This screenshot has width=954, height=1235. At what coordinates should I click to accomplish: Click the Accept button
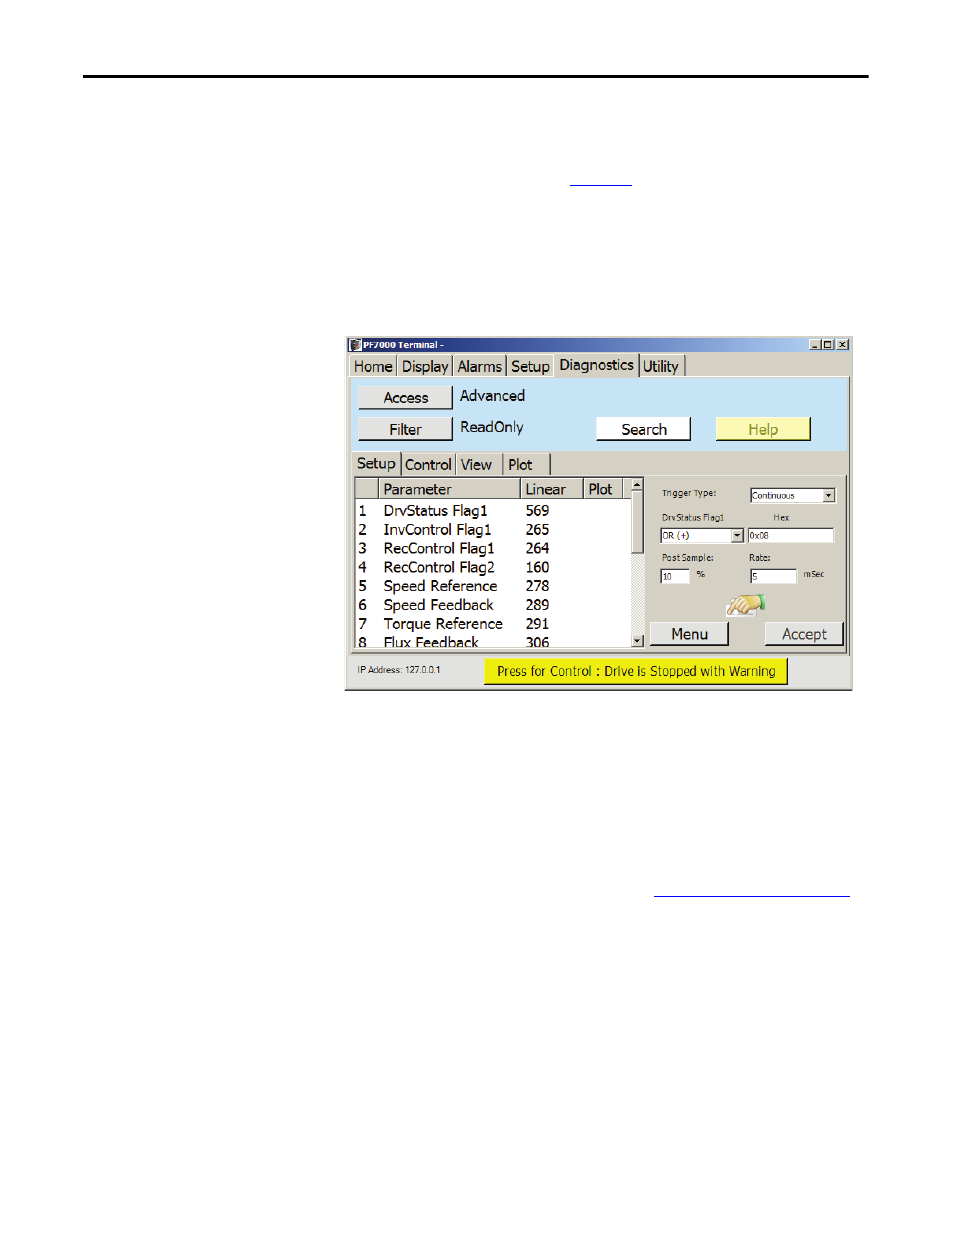804,634
